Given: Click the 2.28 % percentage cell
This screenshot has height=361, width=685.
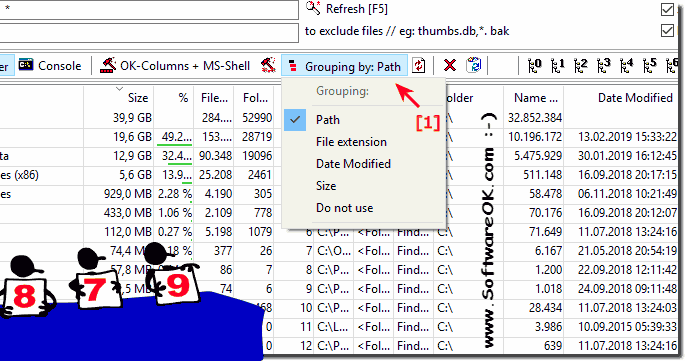Looking at the screenshot, I should (x=175, y=194).
